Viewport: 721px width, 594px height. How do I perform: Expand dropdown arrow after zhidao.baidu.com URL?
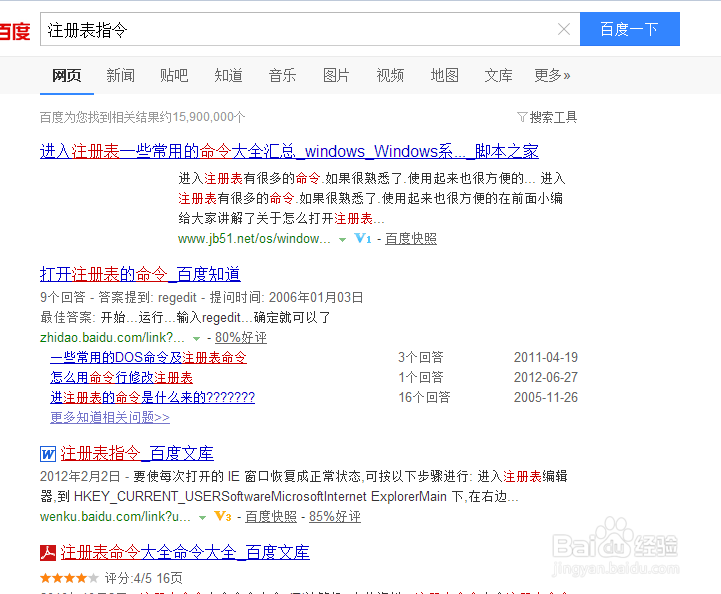[x=196, y=338]
